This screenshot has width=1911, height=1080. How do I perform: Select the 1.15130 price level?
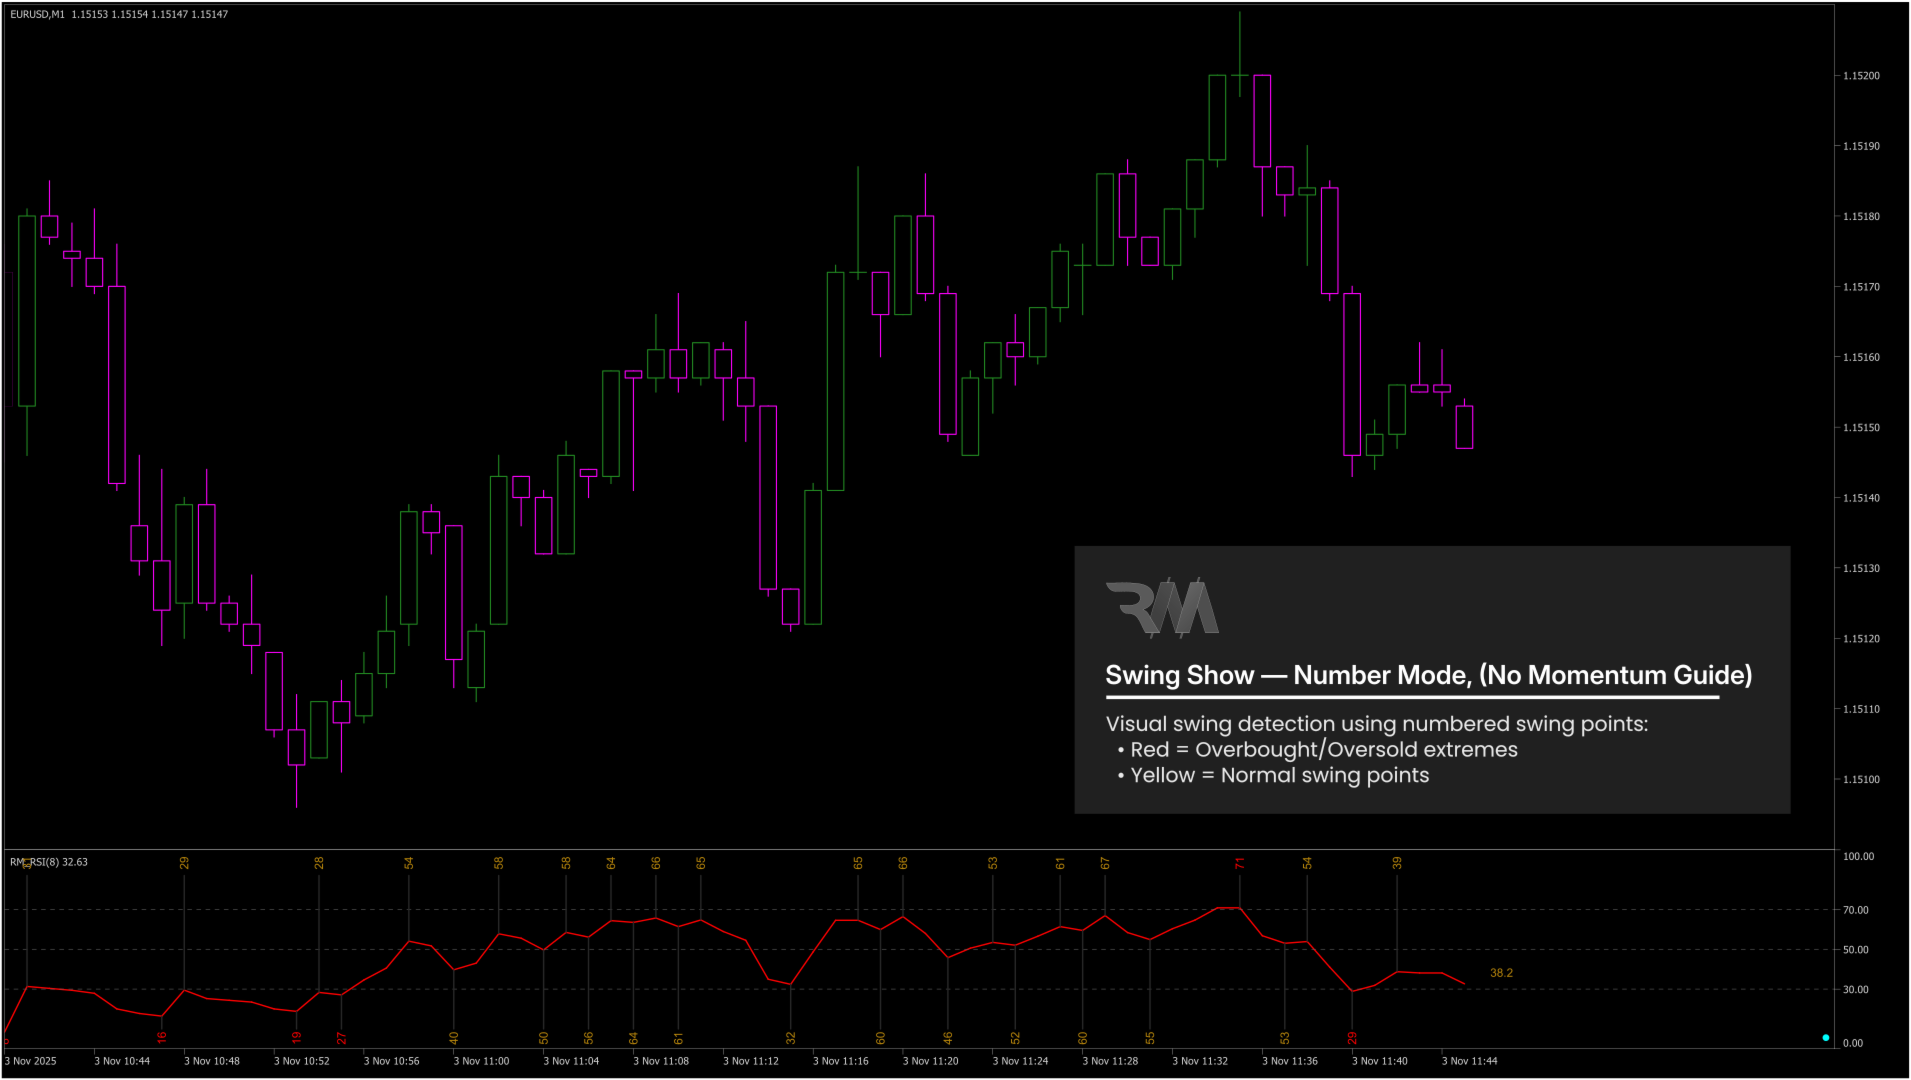[x=1861, y=568]
